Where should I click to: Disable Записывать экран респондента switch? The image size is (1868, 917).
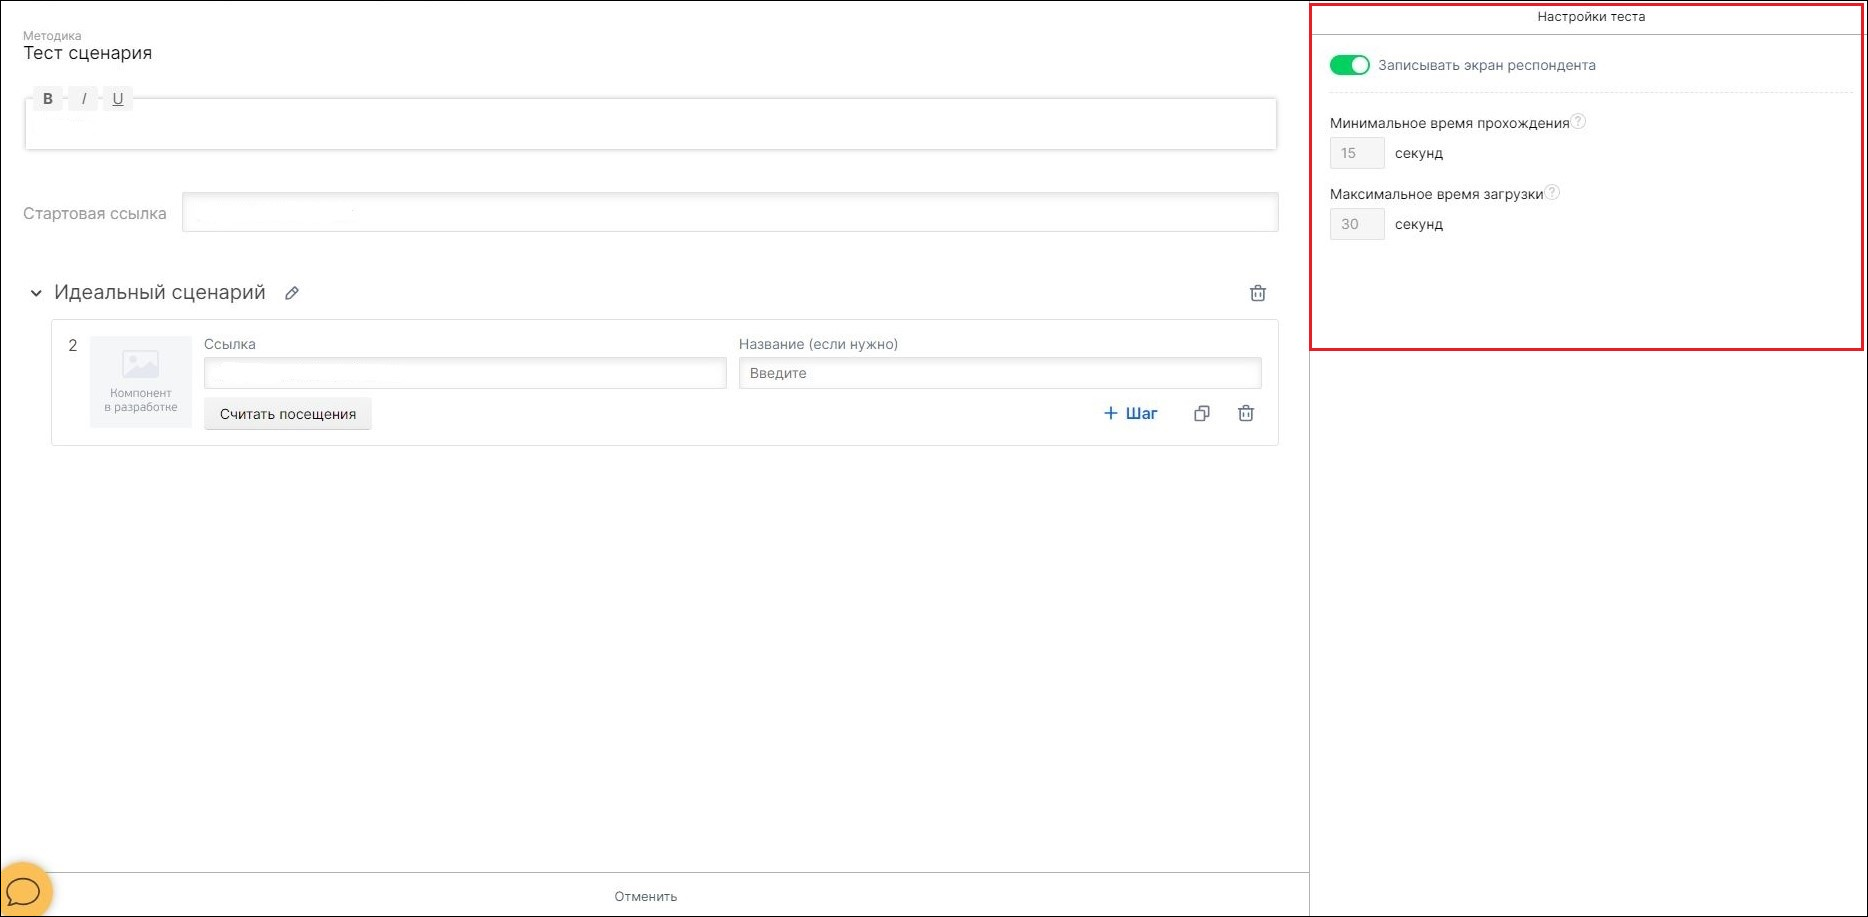pos(1349,65)
